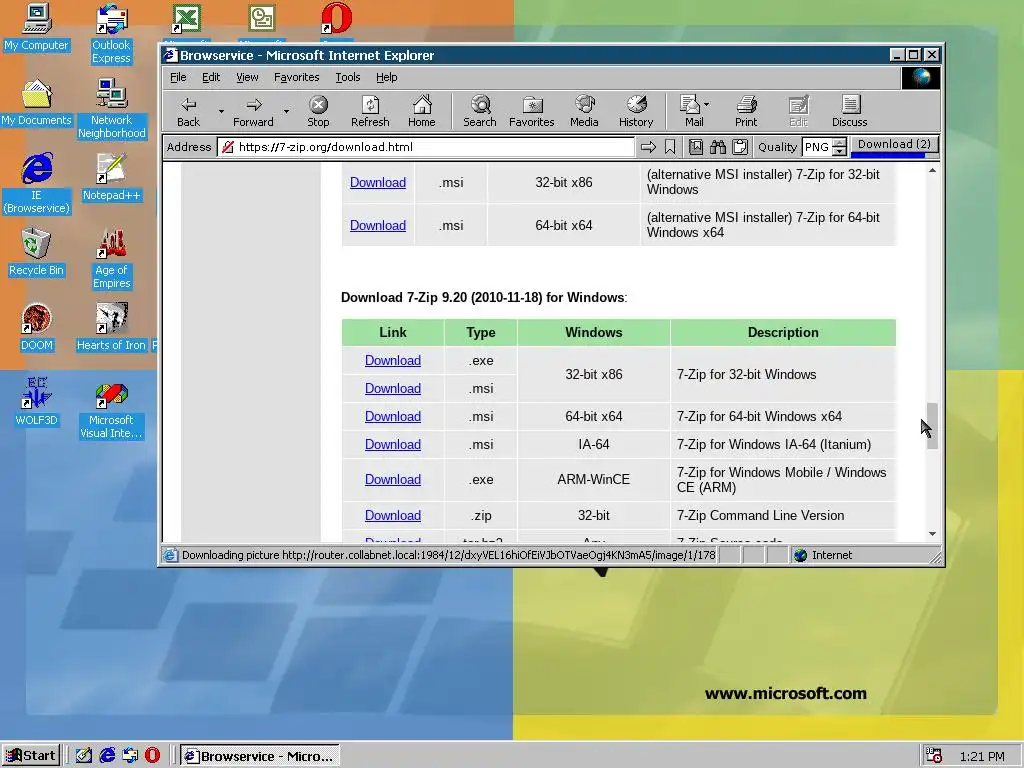Select the WOLF3D desktop icon
This screenshot has width=1024, height=768.
37,402
